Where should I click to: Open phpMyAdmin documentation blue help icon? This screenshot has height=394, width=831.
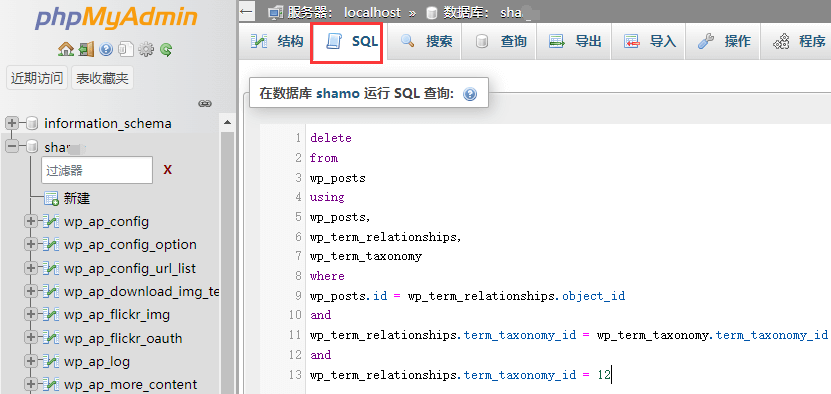[106, 49]
